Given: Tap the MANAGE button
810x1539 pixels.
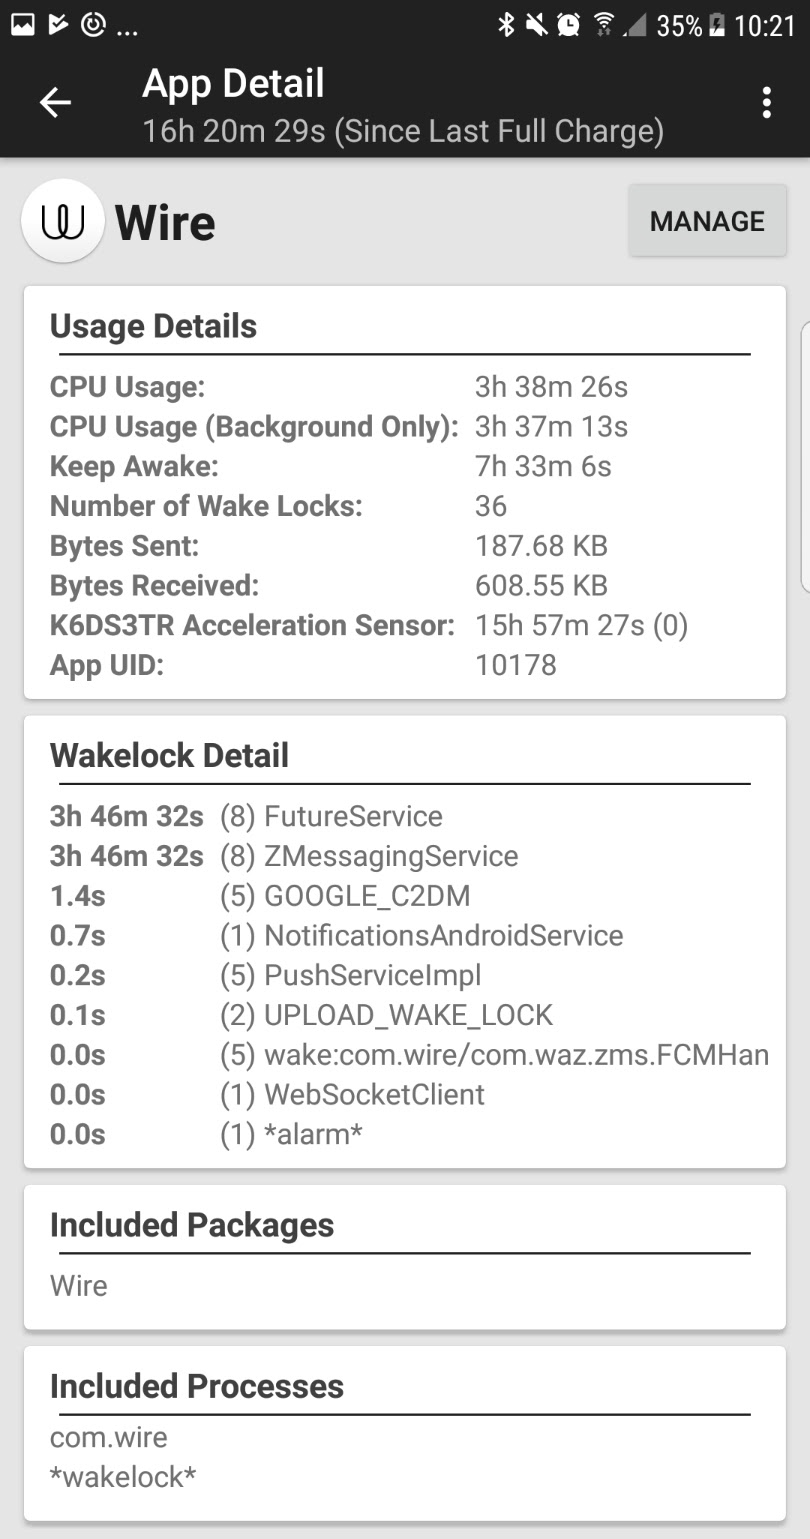Looking at the screenshot, I should click(x=706, y=220).
